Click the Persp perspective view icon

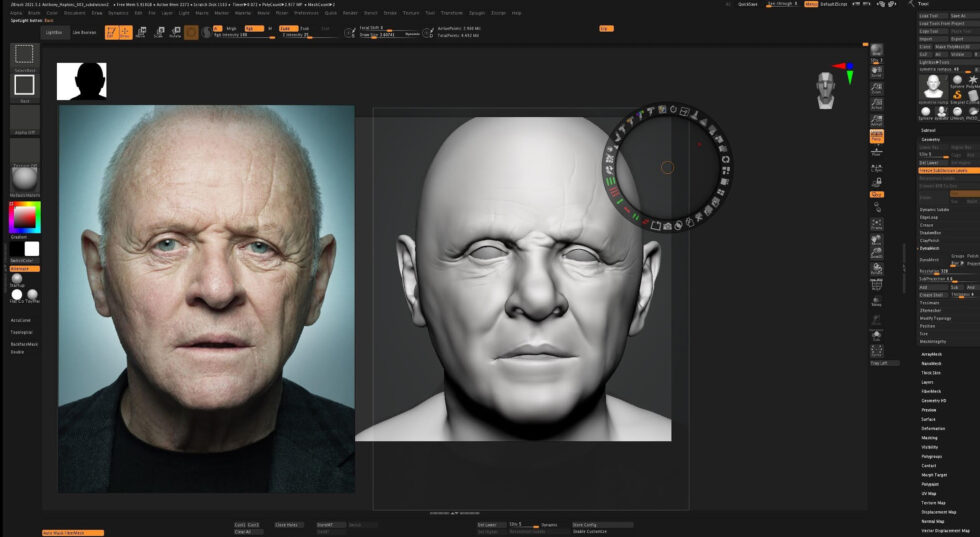876,136
